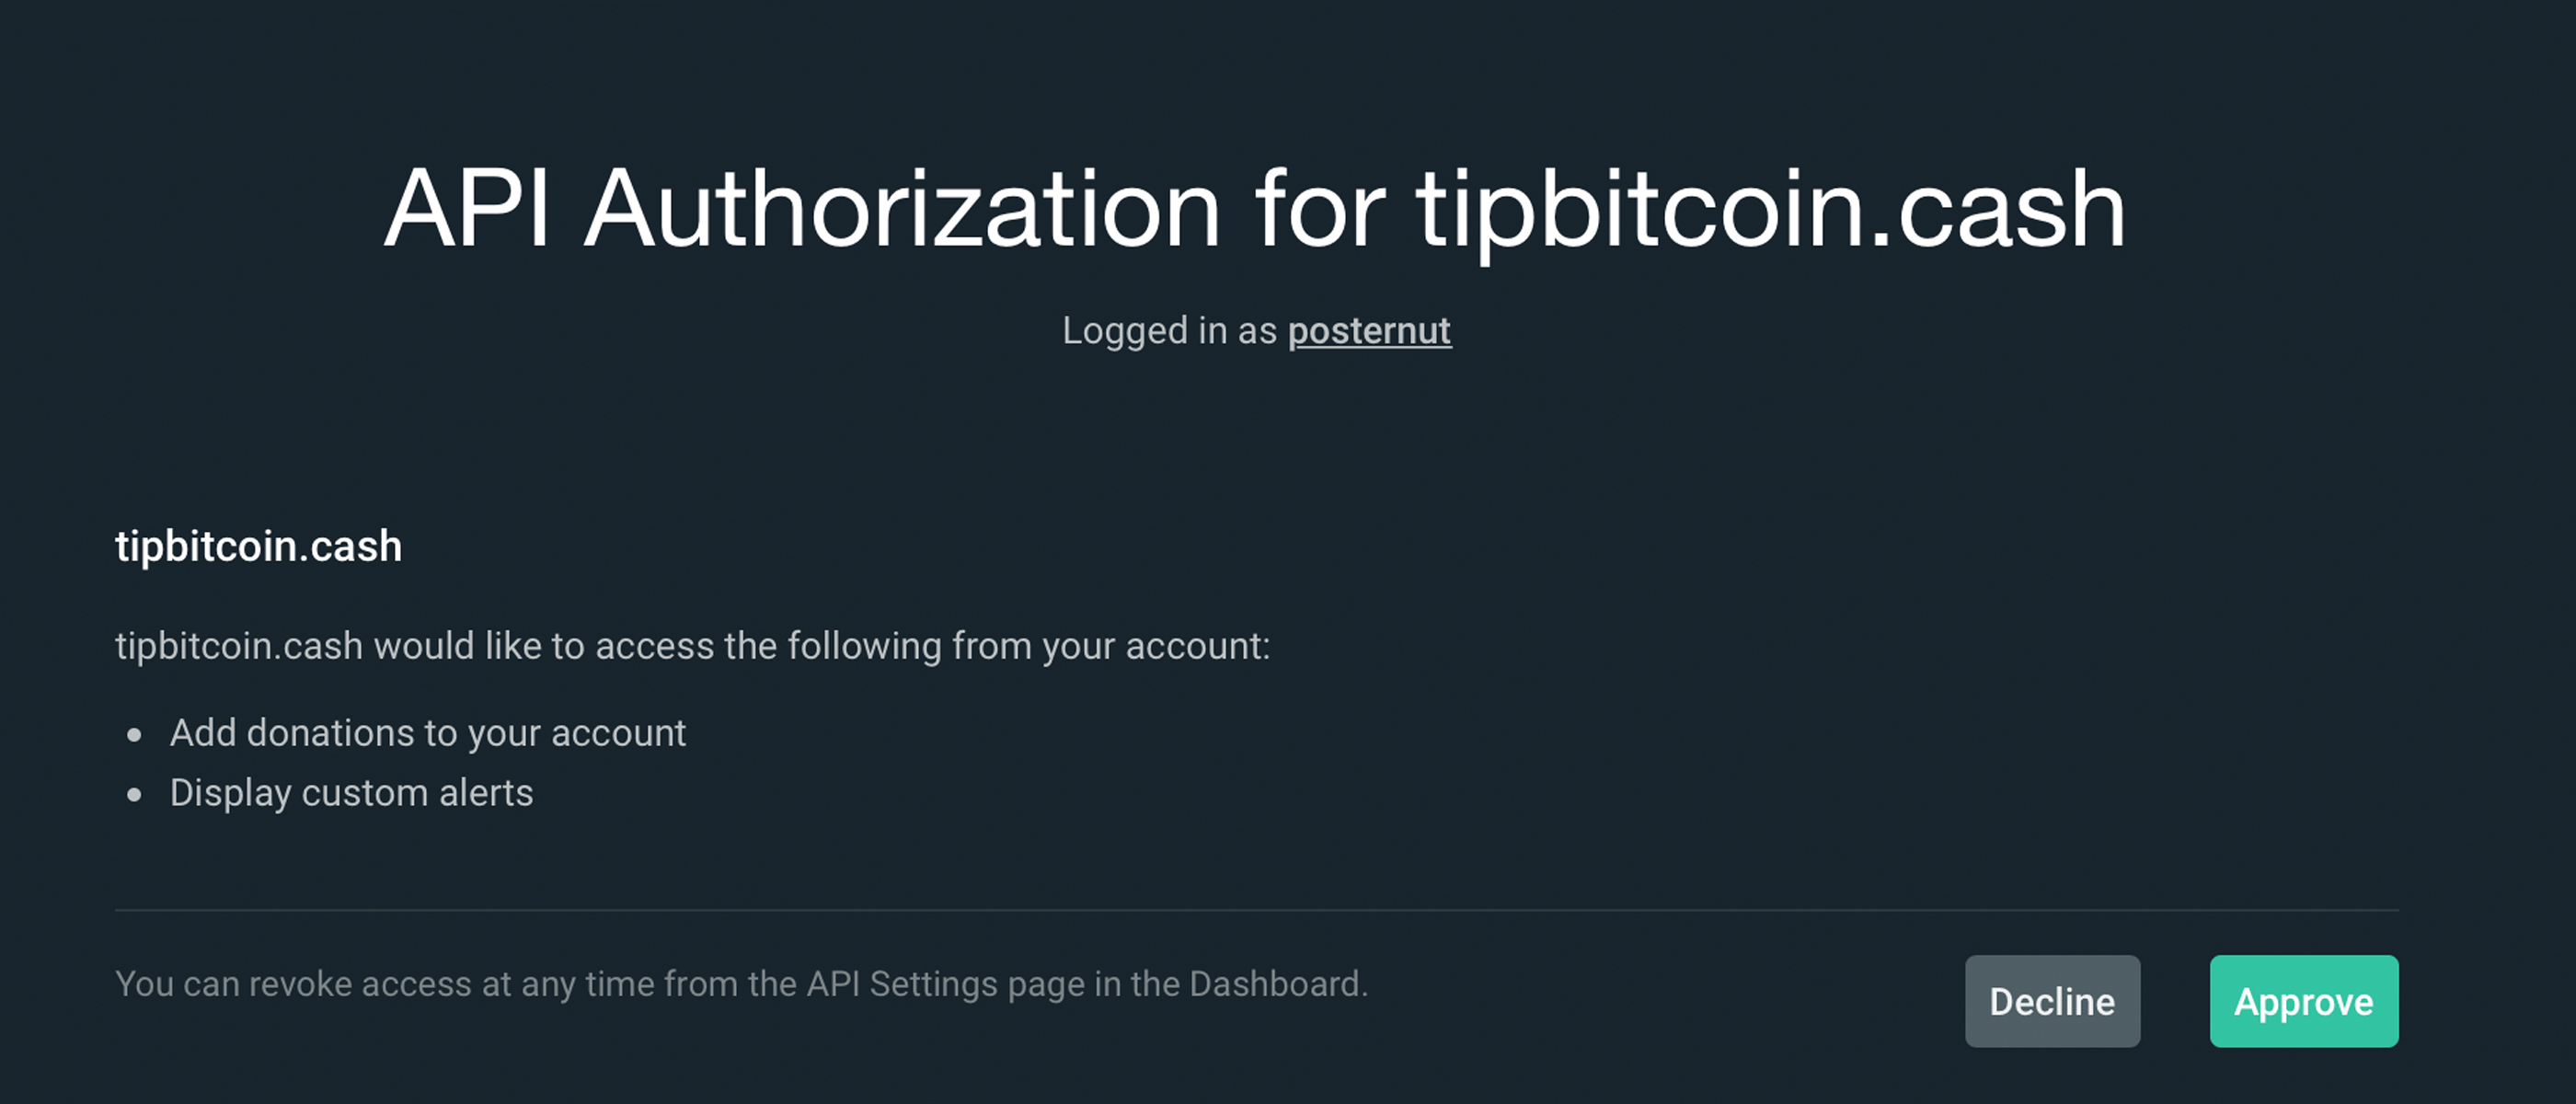2576x1104 pixels.
Task: Open the posternut username link
Action: click(x=1368, y=331)
